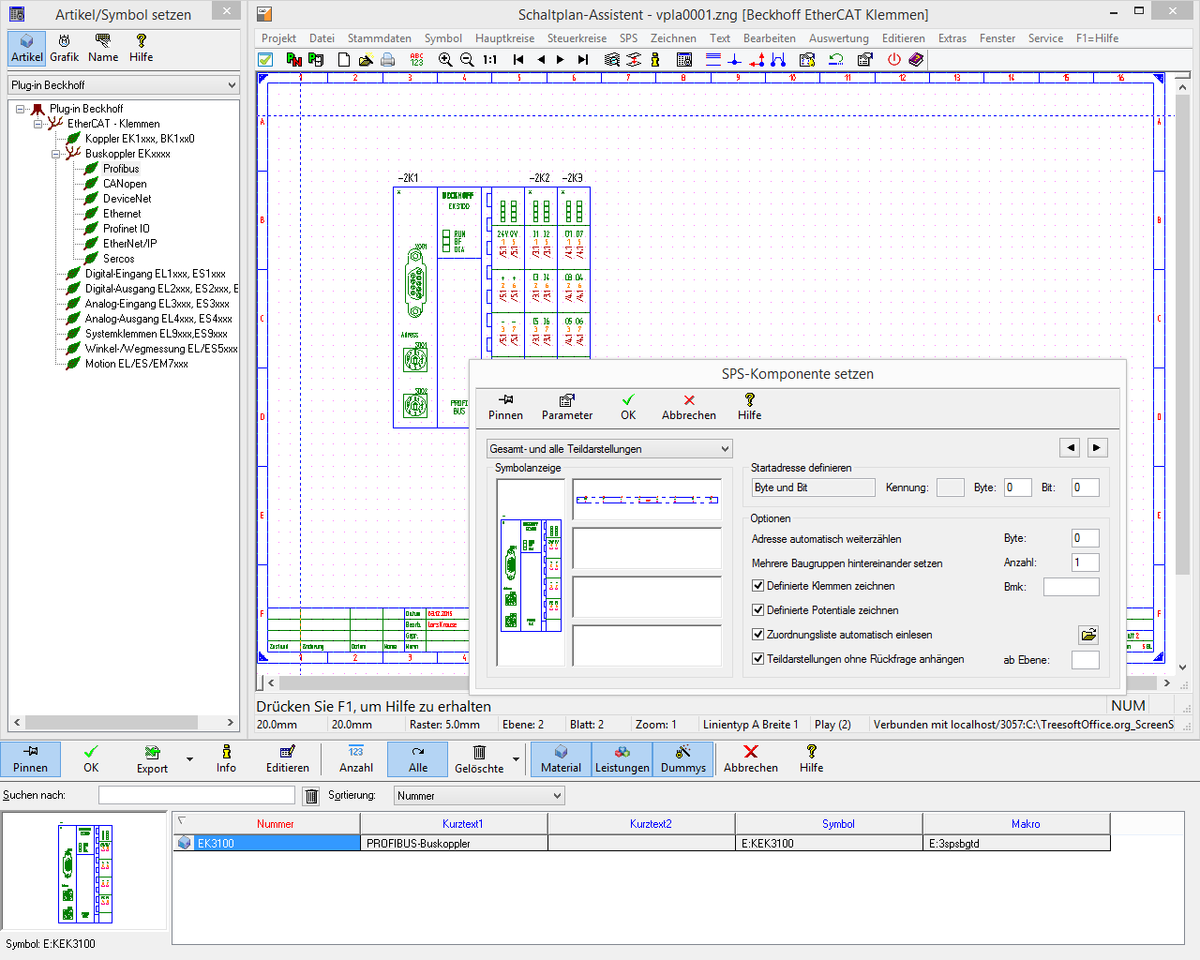Viewport: 1200px width, 960px height.
Task: Open the Sortierung Nummer dropdown
Action: (x=478, y=796)
